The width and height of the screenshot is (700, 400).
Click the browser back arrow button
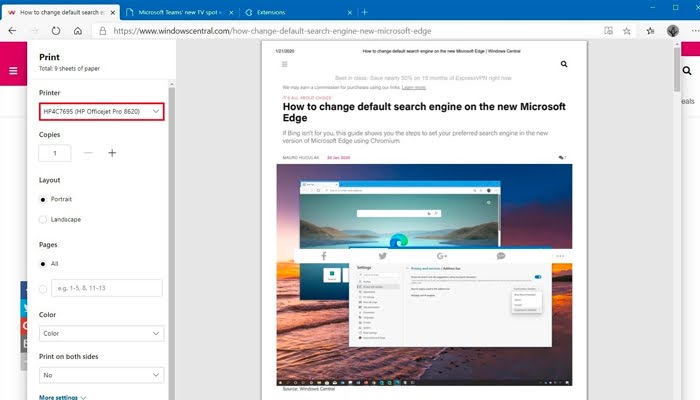(x=10, y=31)
